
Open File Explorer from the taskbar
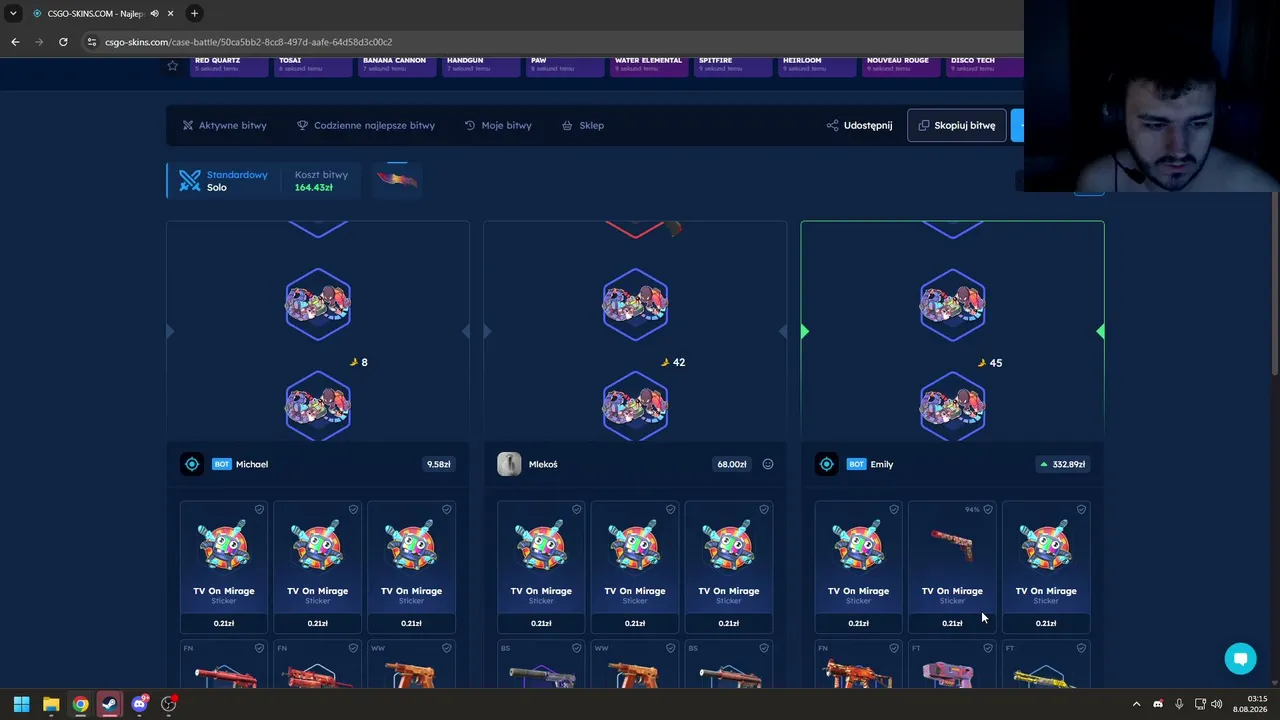click(51, 704)
